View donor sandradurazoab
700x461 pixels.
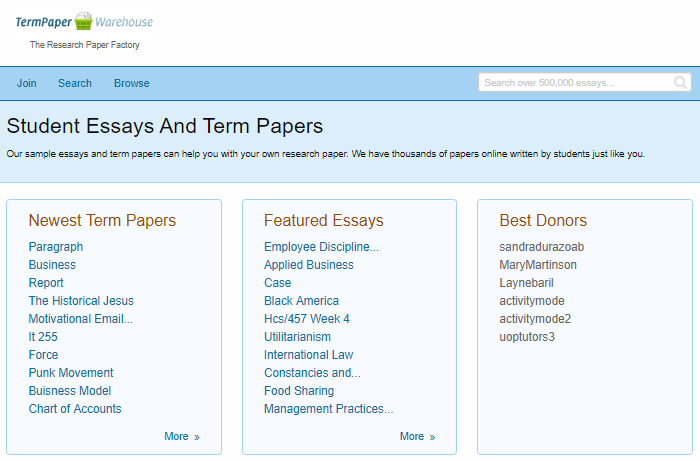[x=542, y=247]
